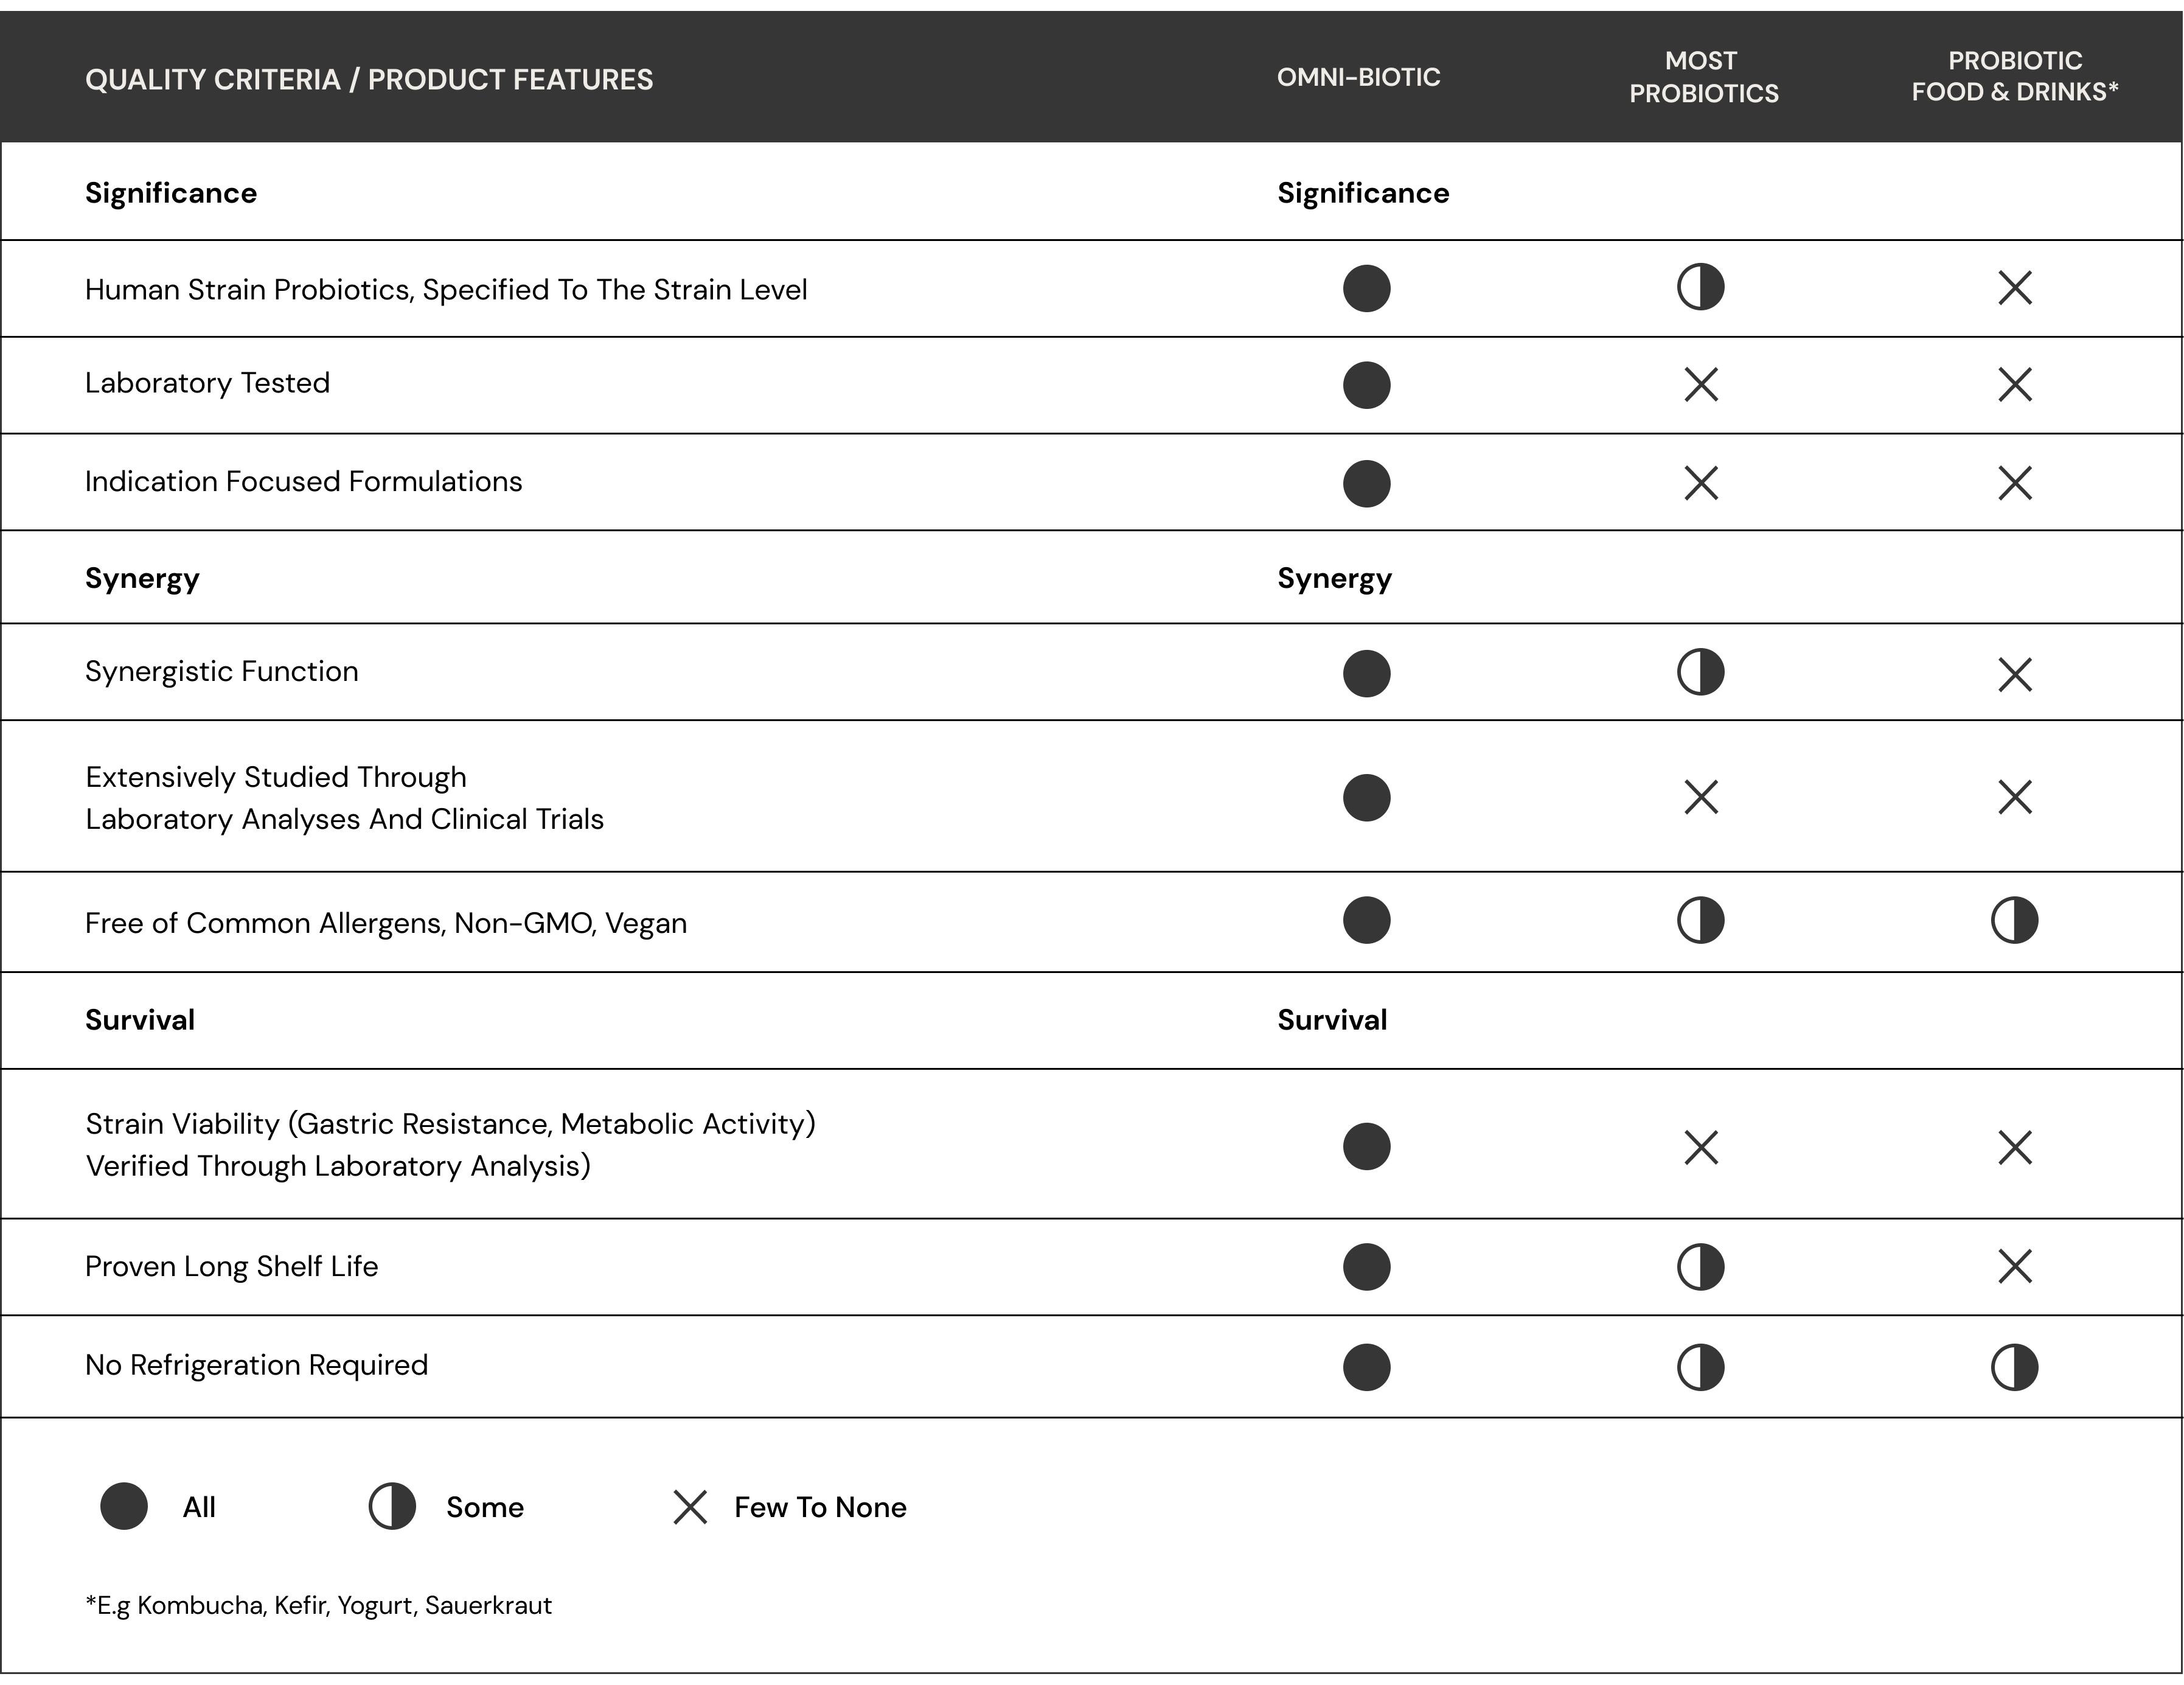Click eighth row's Most Probiotics half circle
This screenshot has height=1685, width=2184.
tap(1700, 1267)
